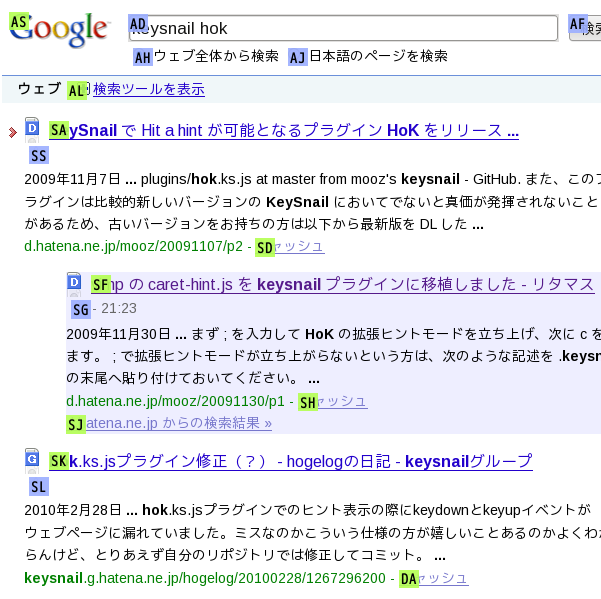Open the キャッシュ link after d.hatena.ne.jp/mooz/20091107/p2
Image resolution: width=601 pixels, height=599 pixels.
pyautogui.click(x=291, y=246)
